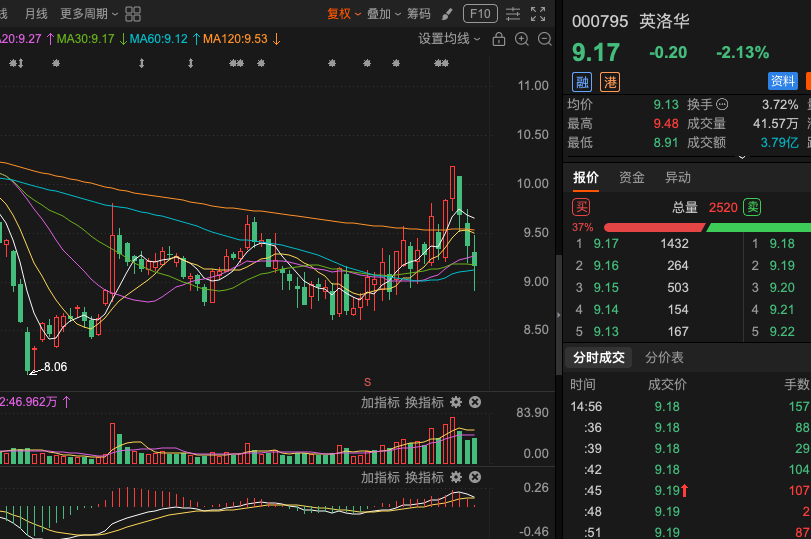Click the green sell ratio bar
Viewport: 811px width, 539px height.
click(758, 228)
